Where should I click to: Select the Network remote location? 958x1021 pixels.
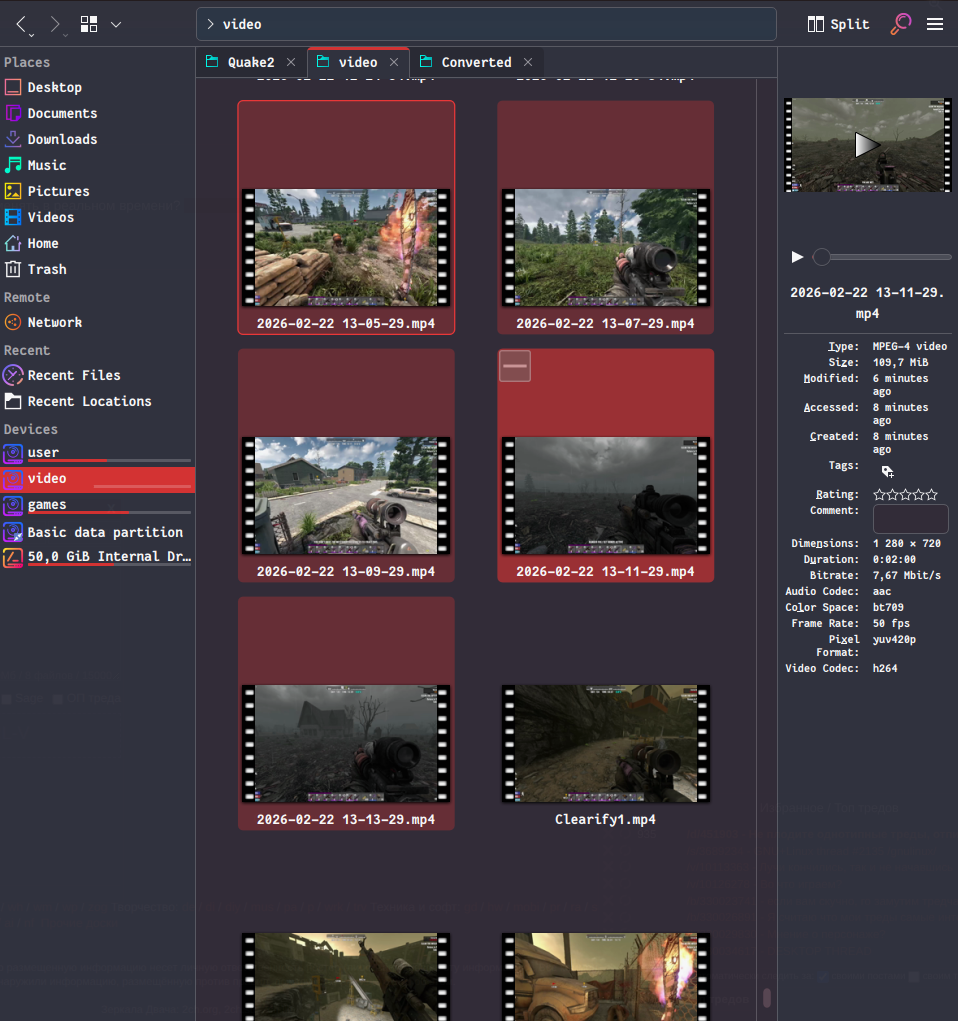(x=54, y=322)
